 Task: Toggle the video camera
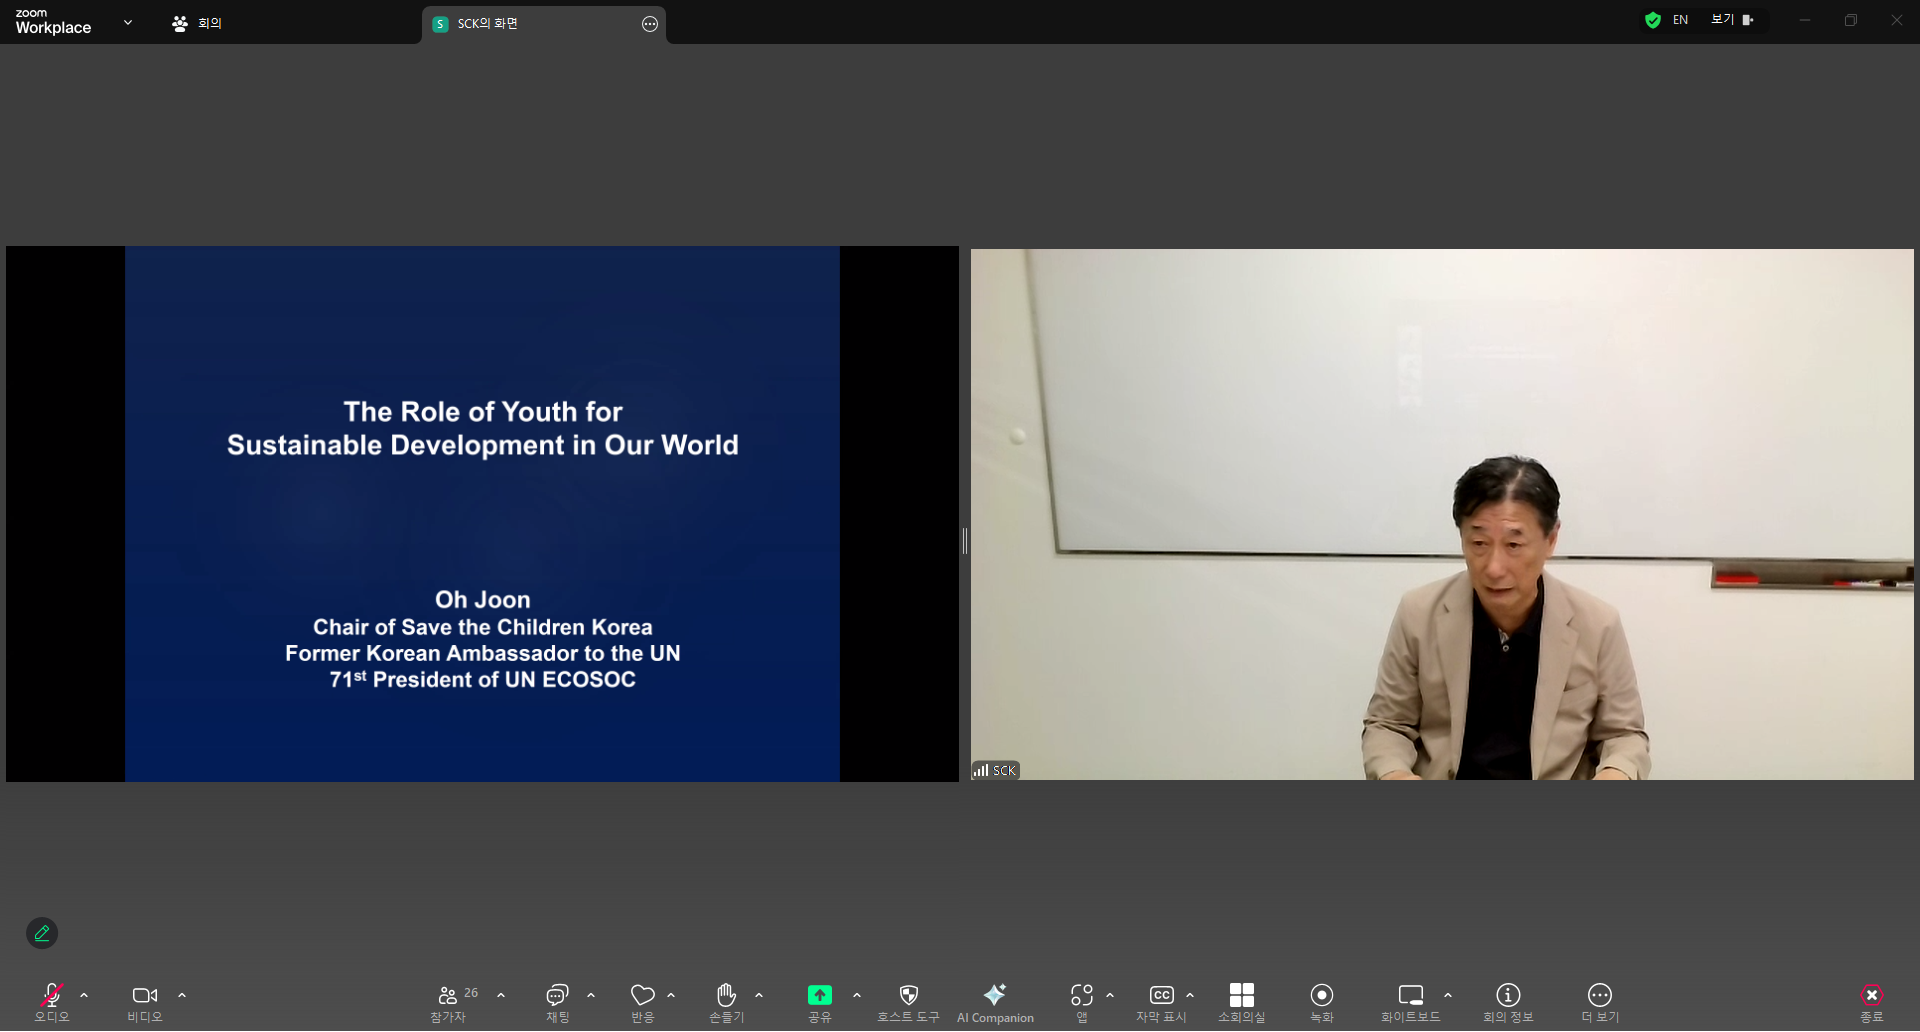click(145, 1002)
